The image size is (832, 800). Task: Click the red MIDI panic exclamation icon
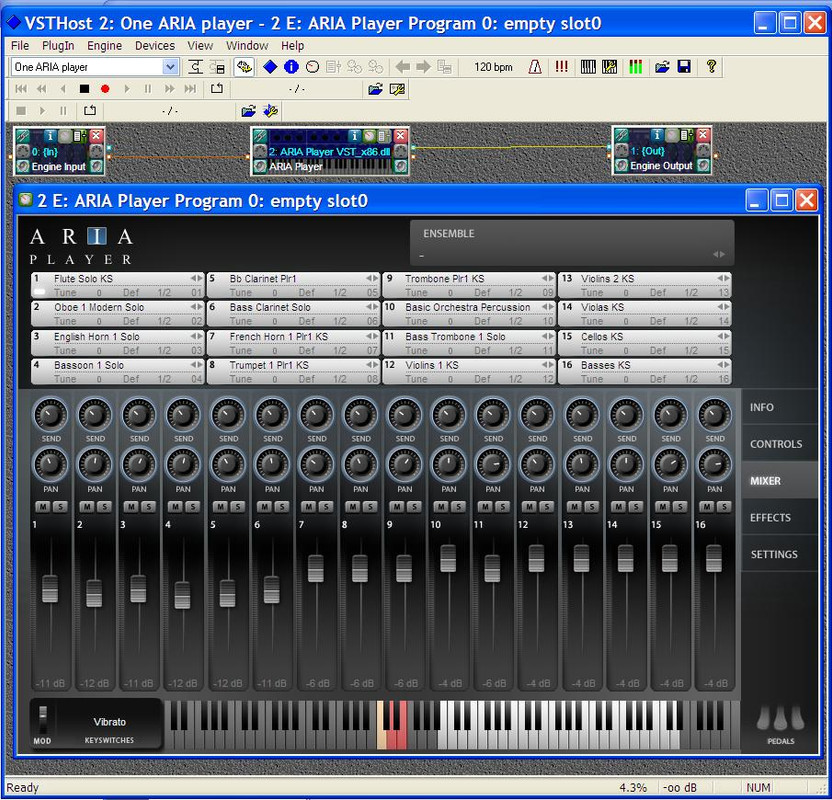click(x=561, y=67)
